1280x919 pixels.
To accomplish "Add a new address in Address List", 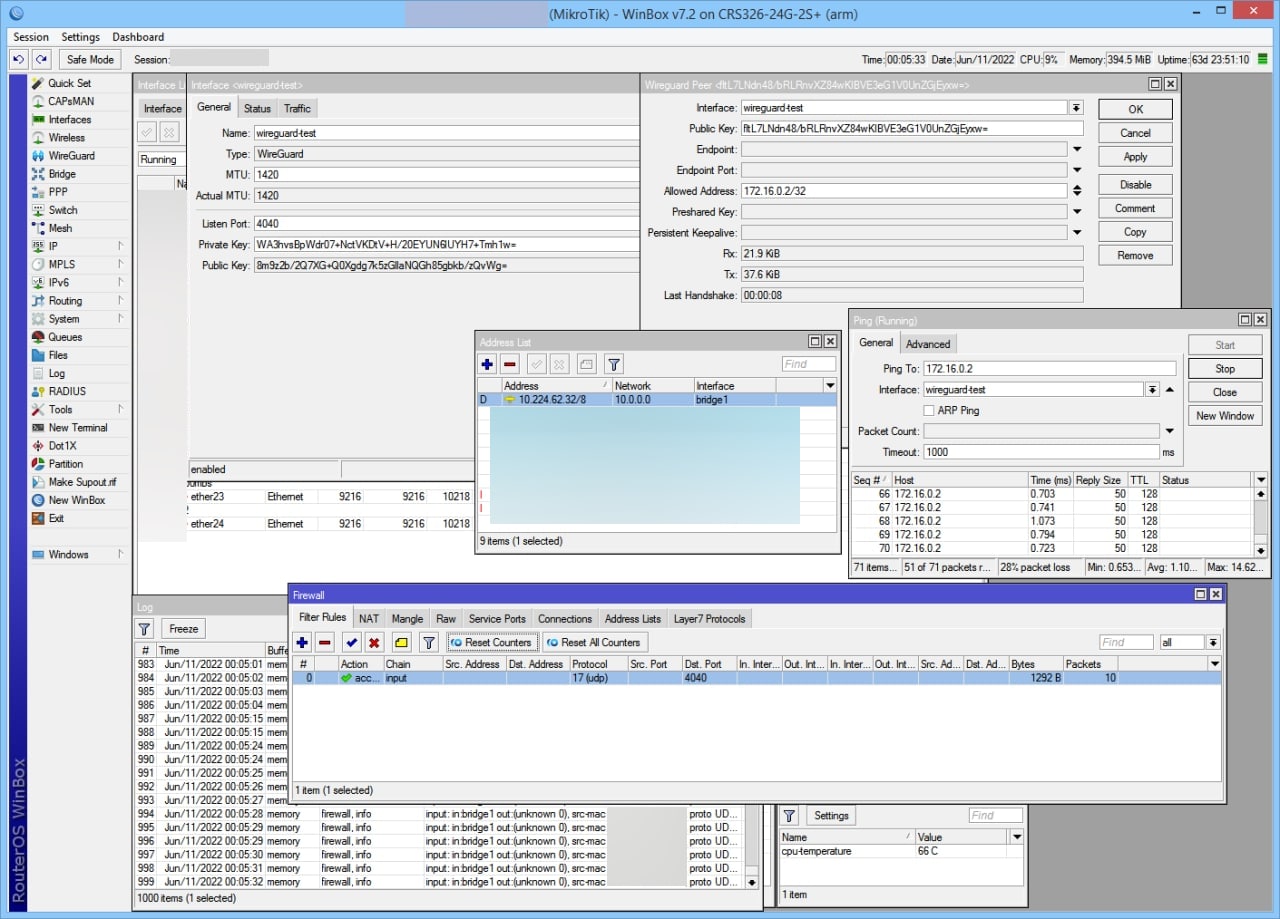I will [487, 365].
